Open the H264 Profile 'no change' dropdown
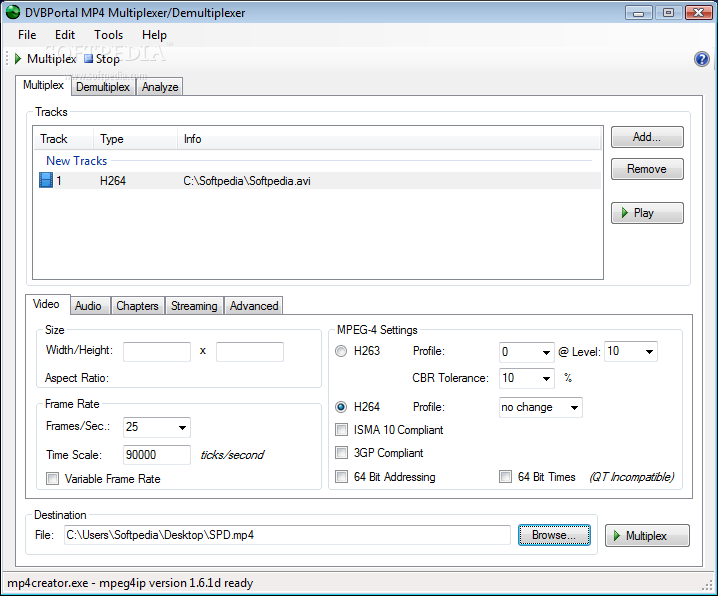The height and width of the screenshot is (596, 718). tap(541, 407)
